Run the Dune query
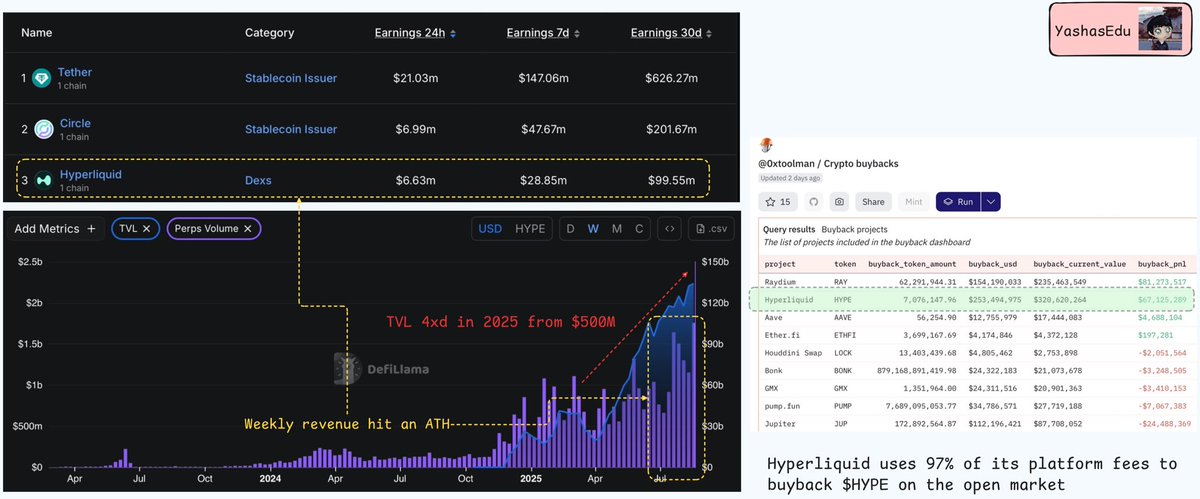This screenshot has width=1200, height=499. [x=958, y=201]
